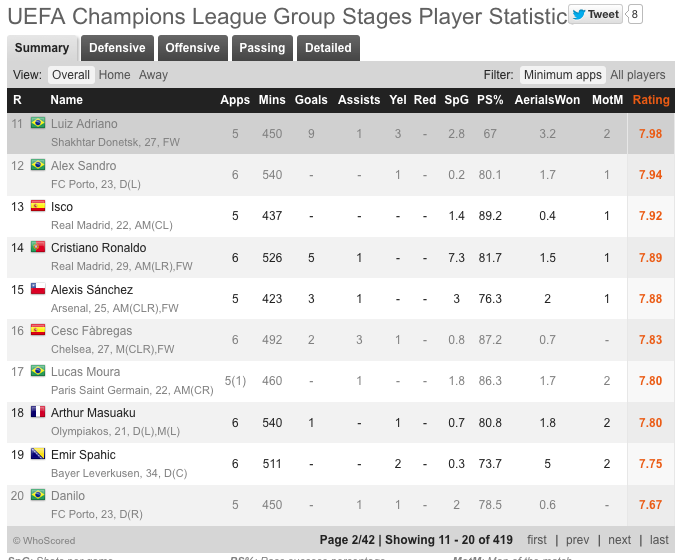Click Spain flag next to Isco
Image resolution: width=683 pixels, height=560 pixels.
point(38,207)
